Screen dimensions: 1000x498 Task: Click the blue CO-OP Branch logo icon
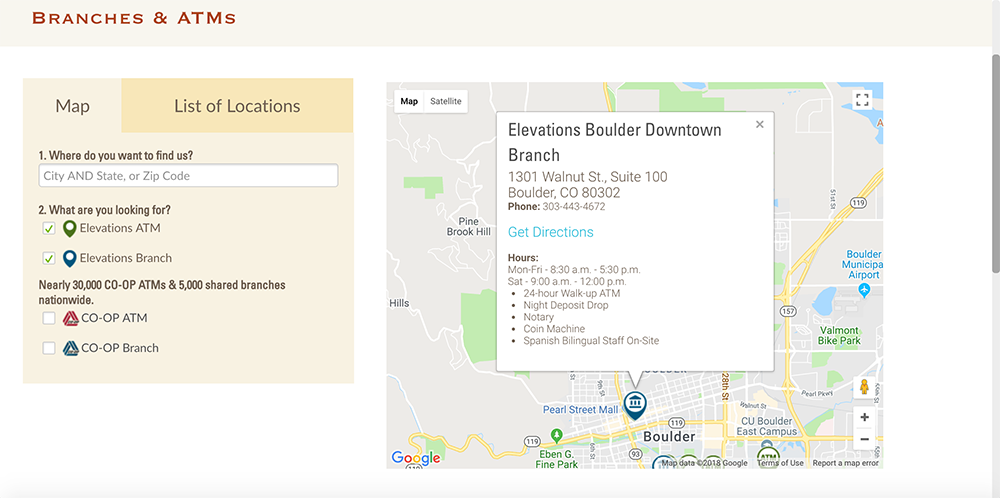[x=70, y=348]
